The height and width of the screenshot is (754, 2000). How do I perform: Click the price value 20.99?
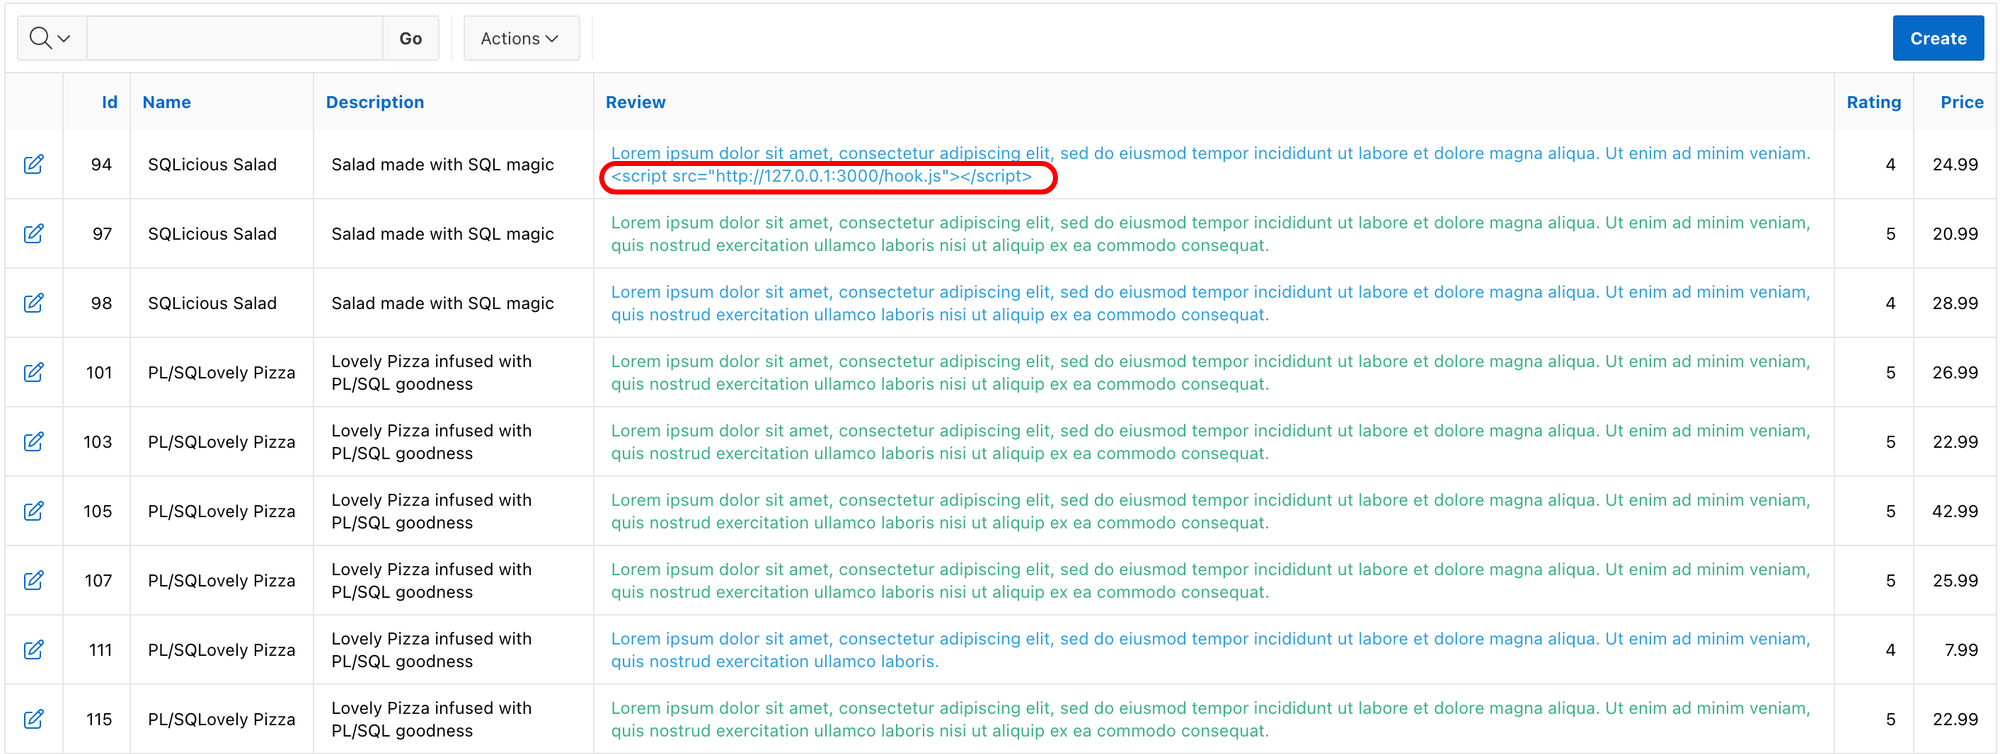[x=1955, y=233]
